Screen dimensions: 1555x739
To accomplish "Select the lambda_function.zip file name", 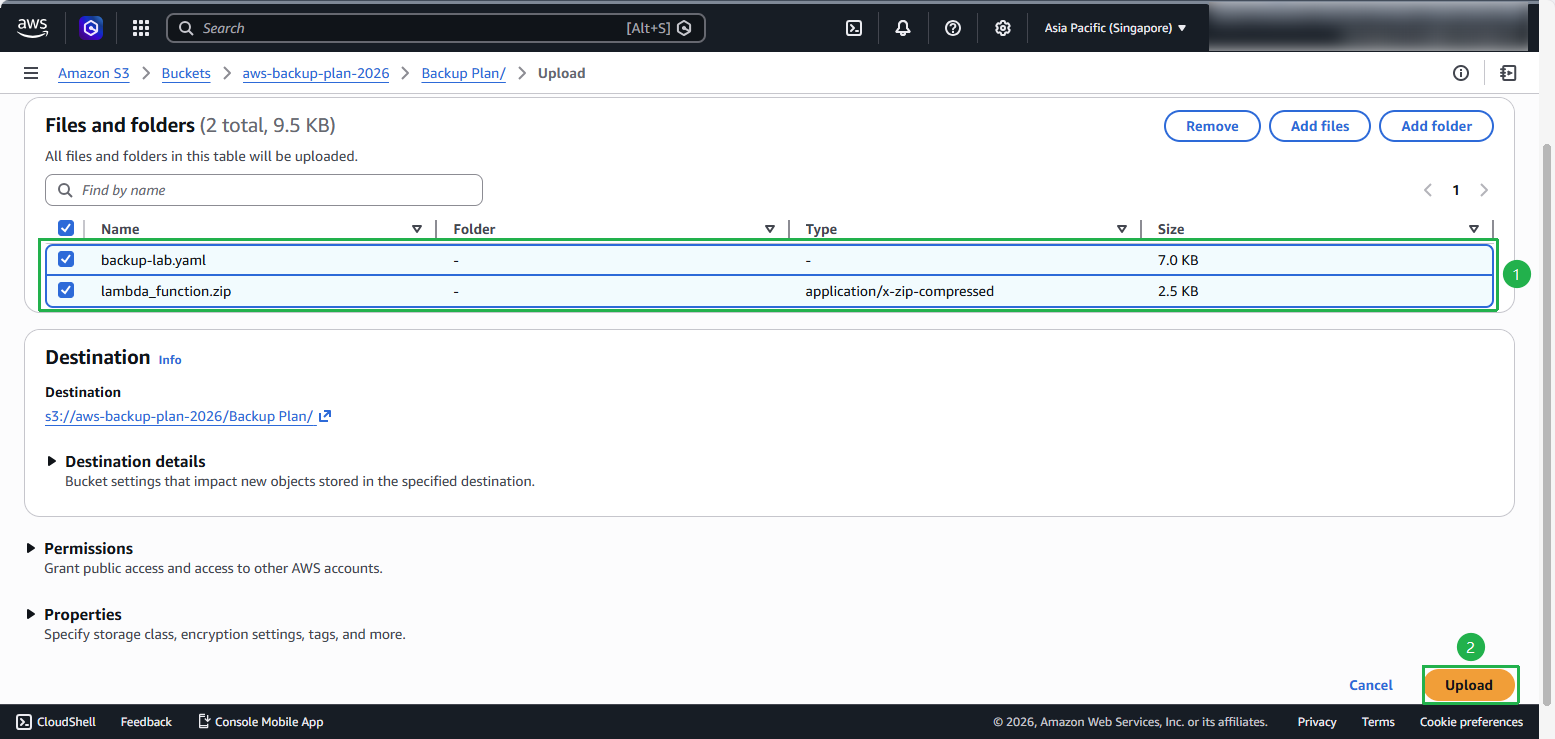I will 166,292.
